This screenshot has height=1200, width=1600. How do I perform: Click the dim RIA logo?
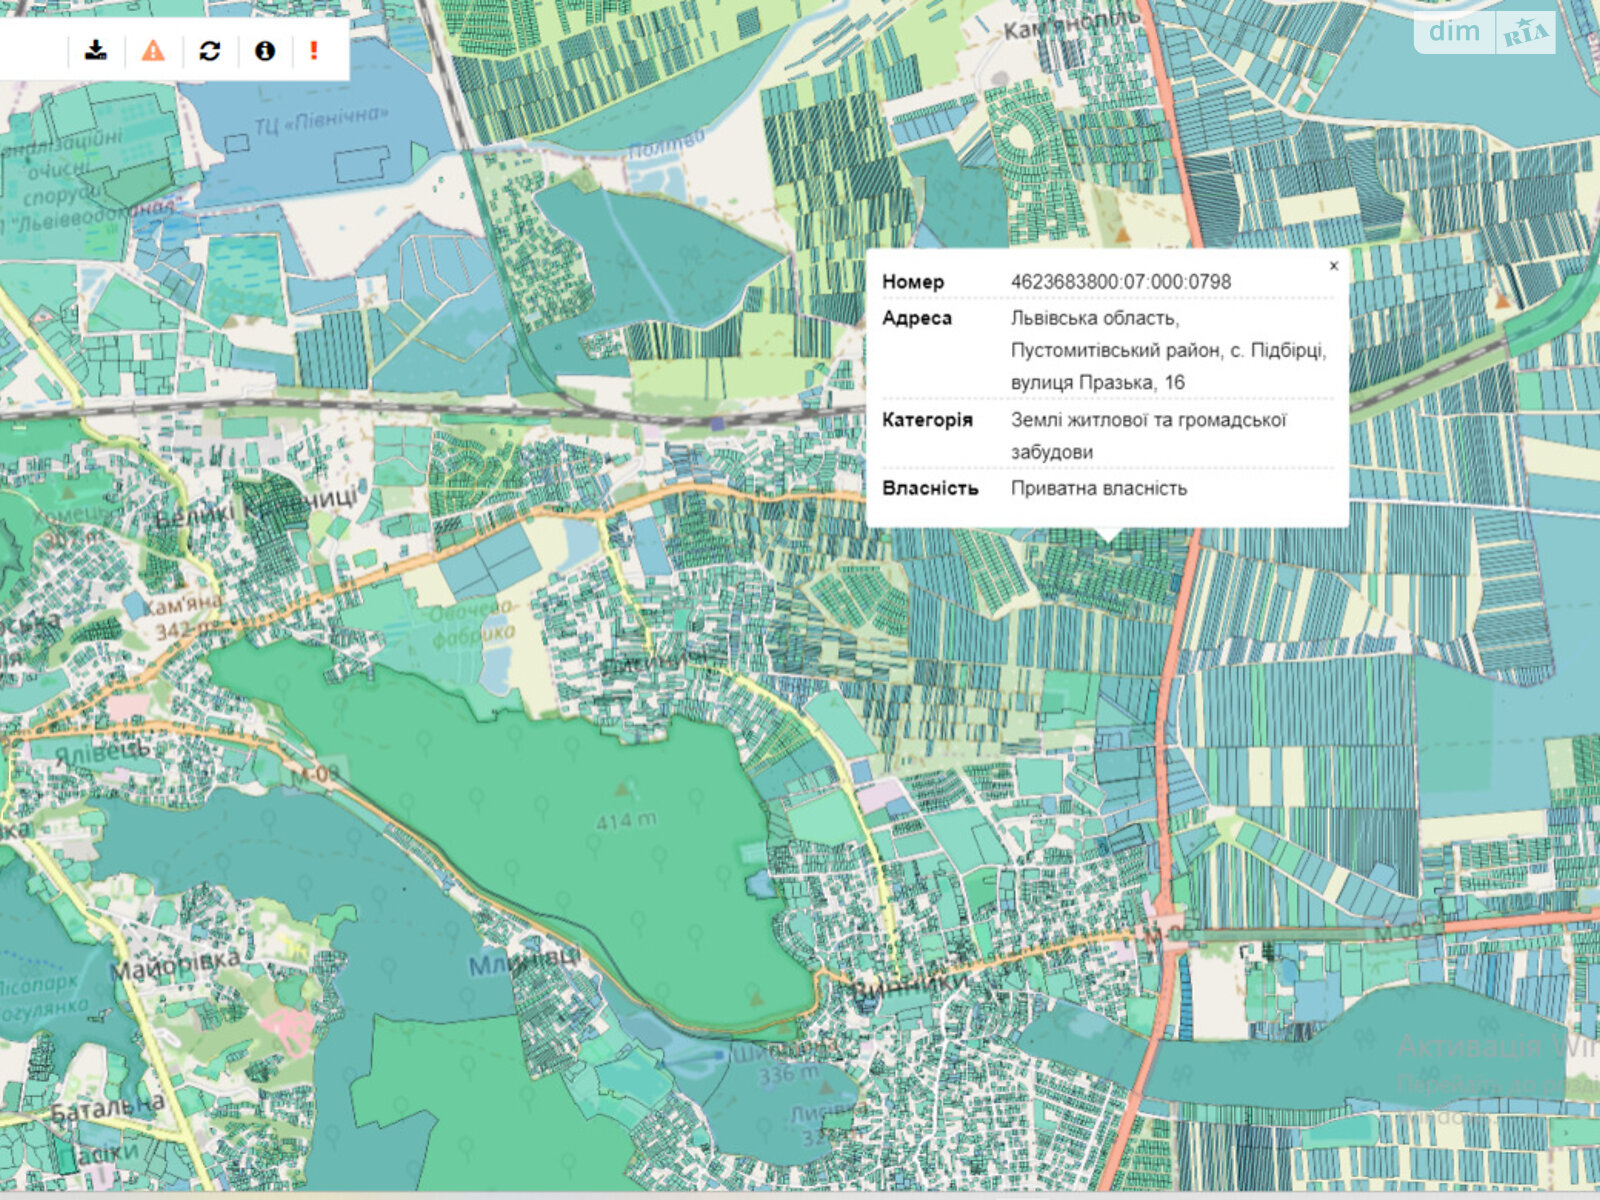(x=1485, y=32)
